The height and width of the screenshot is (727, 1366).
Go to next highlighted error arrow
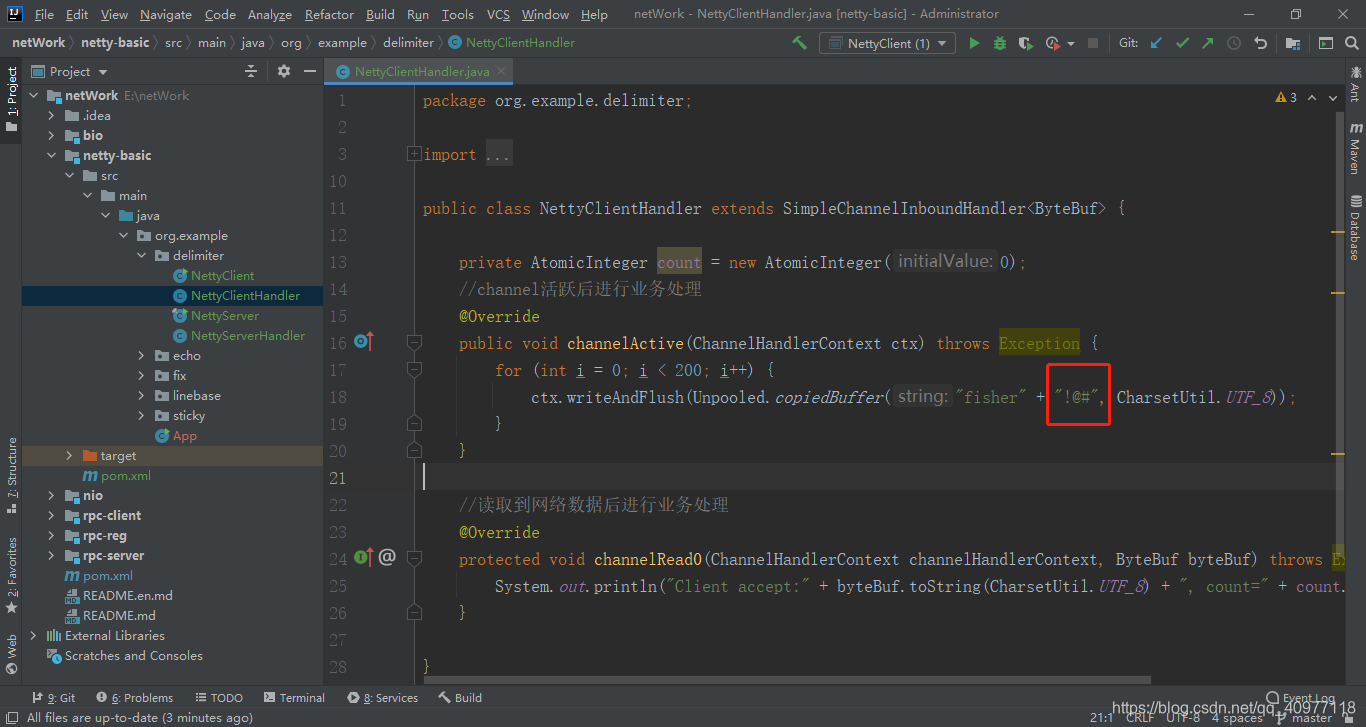[x=1333, y=98]
